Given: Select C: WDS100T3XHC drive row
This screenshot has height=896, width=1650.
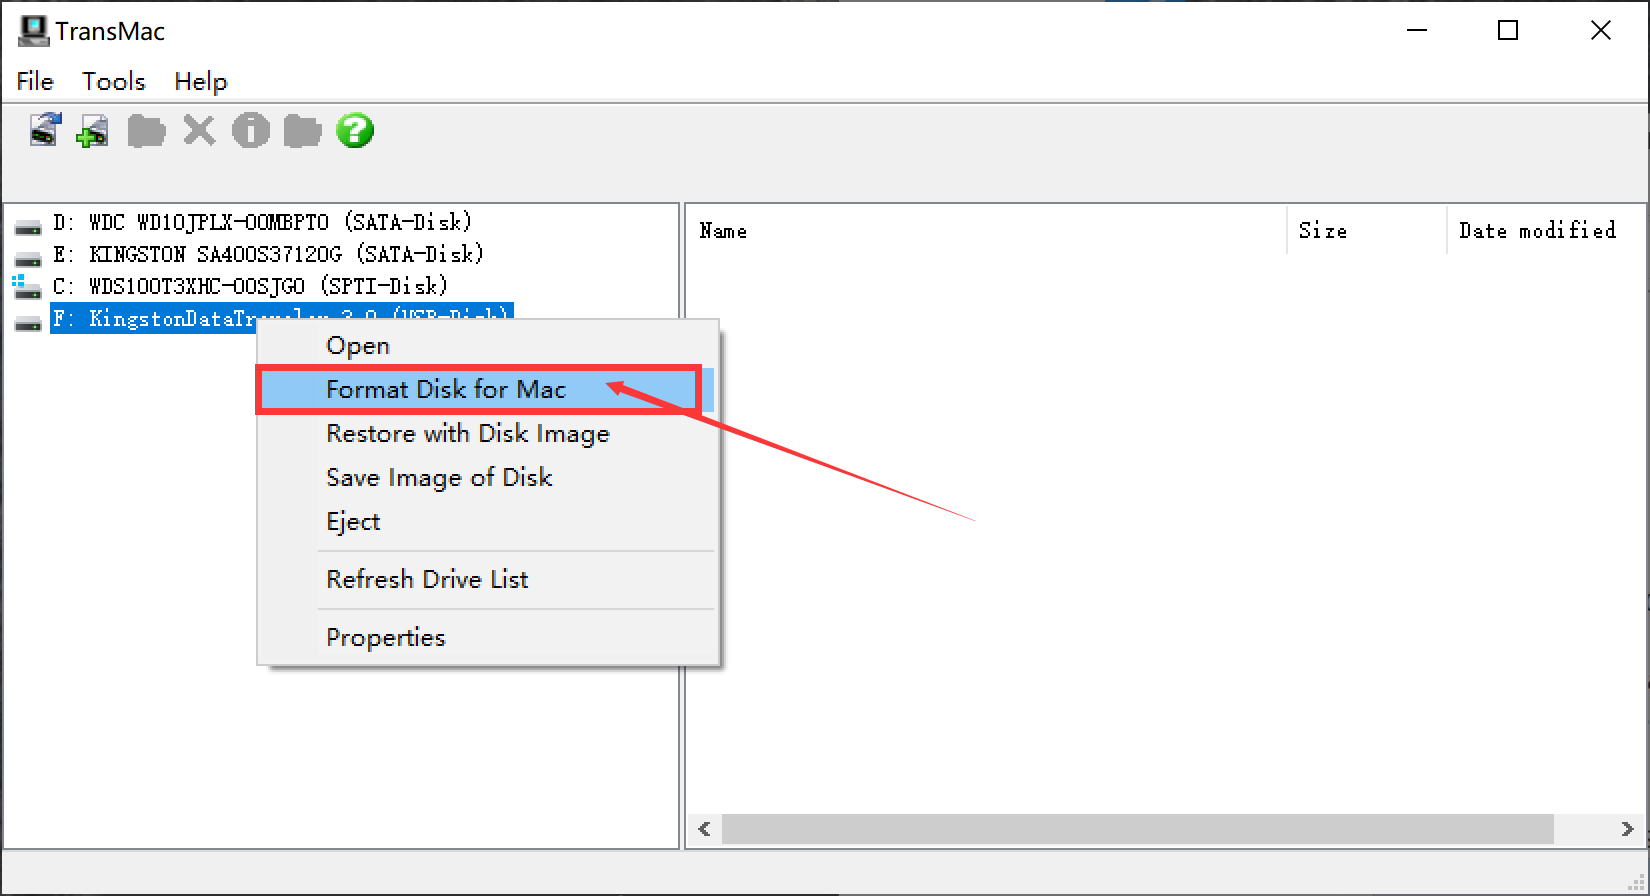Looking at the screenshot, I should 250,286.
